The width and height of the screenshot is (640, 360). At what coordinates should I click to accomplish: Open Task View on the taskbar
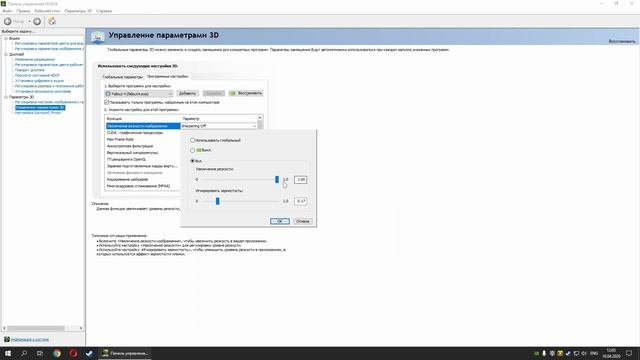click(40, 353)
